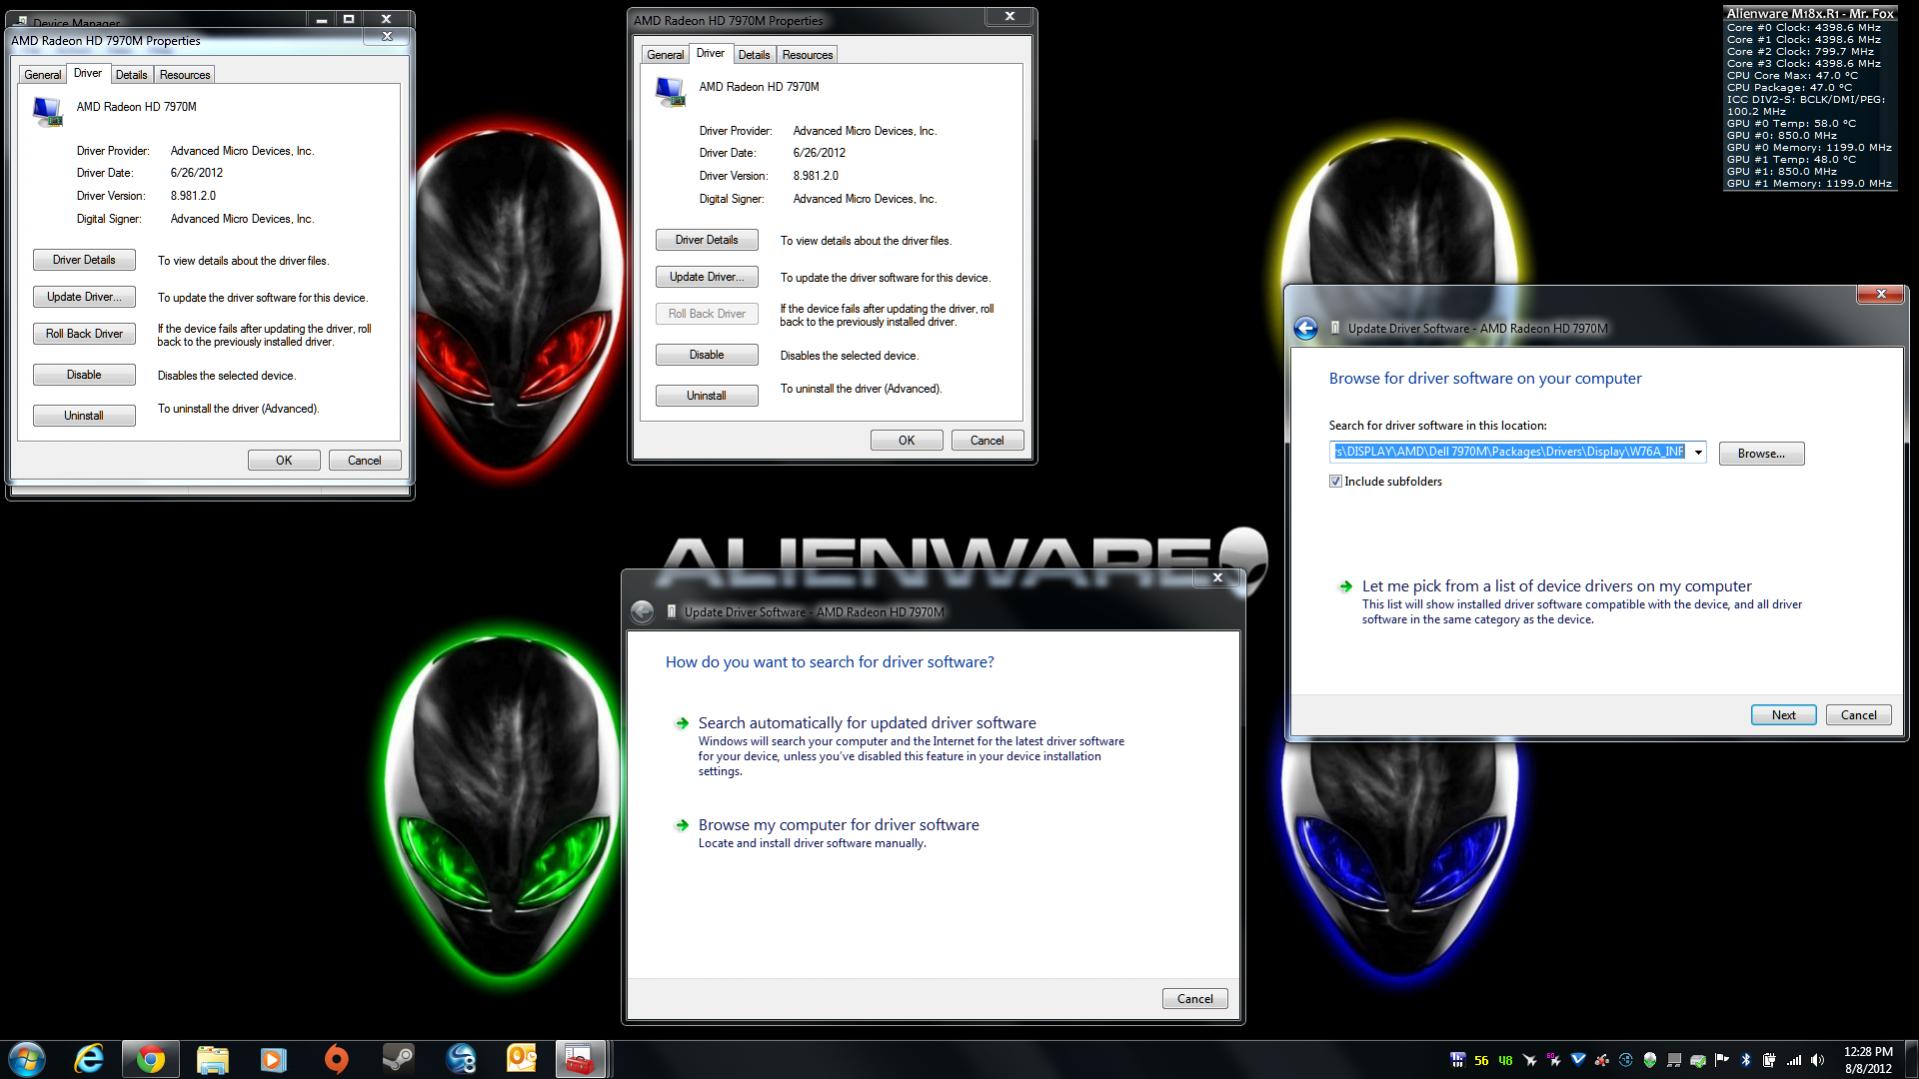This screenshot has width=1919, height=1079.
Task: Open Windows Explorer folder icon in taskbar
Action: pyautogui.click(x=212, y=1059)
